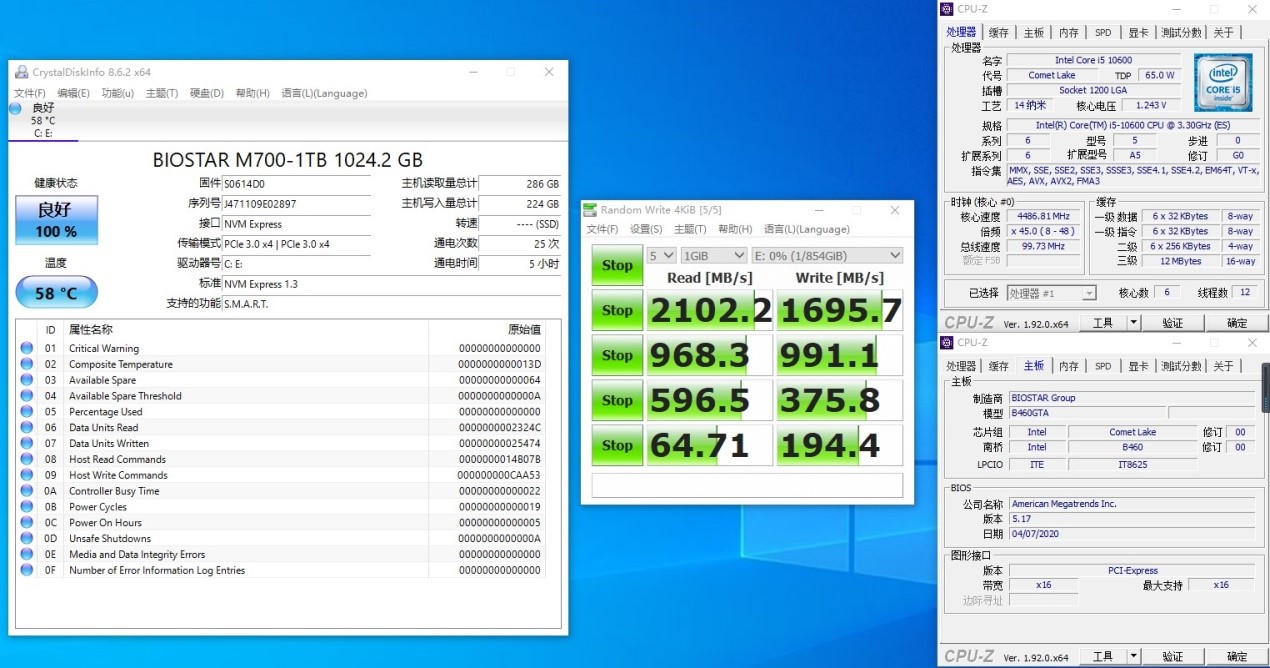Click the blue status icon for Composite Temperature

coord(26,364)
